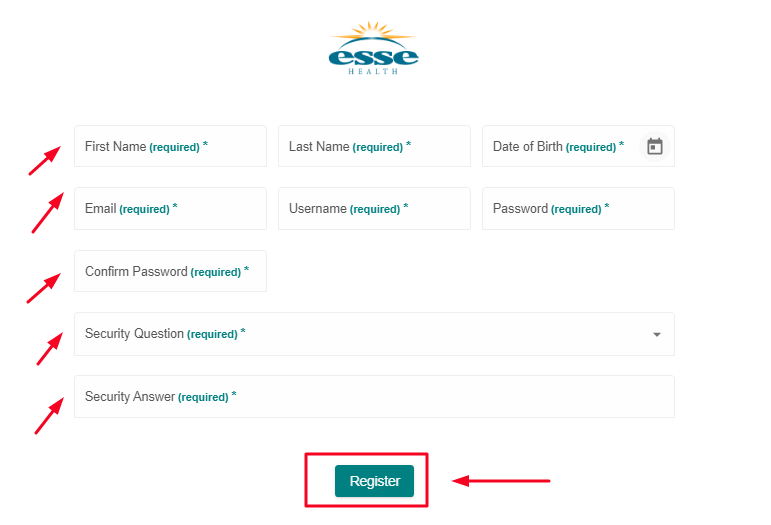Click the red arrow beside Security Question

pyautogui.click(x=50, y=349)
